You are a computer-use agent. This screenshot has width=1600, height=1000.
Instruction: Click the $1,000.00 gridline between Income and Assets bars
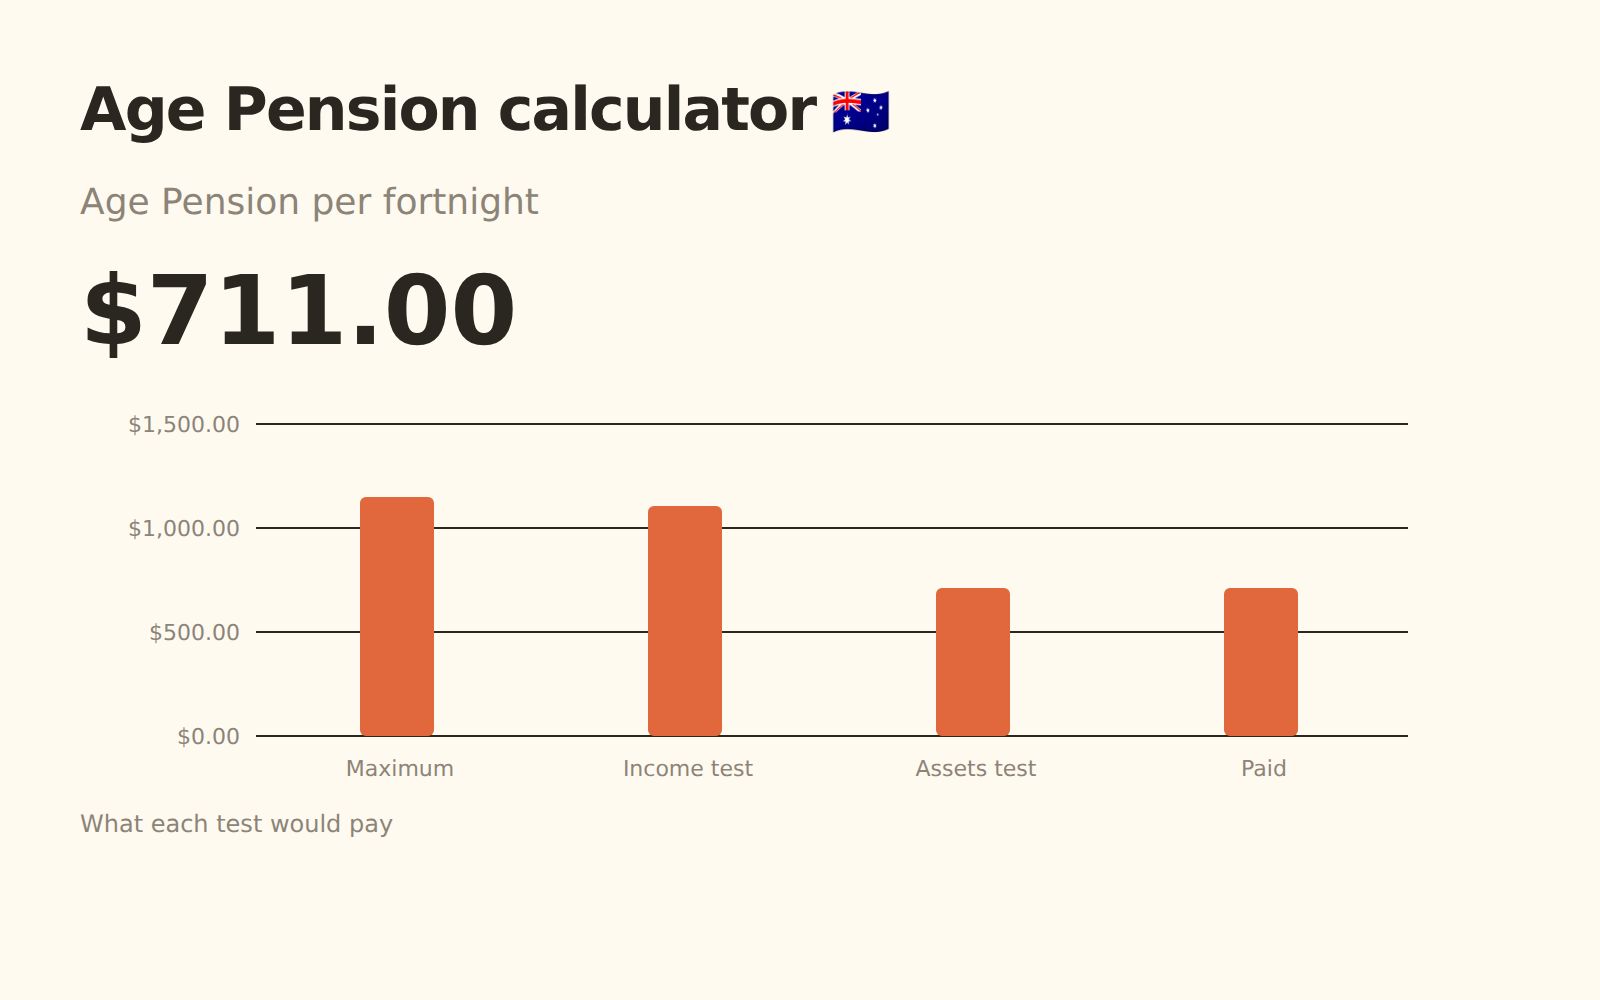829,528
